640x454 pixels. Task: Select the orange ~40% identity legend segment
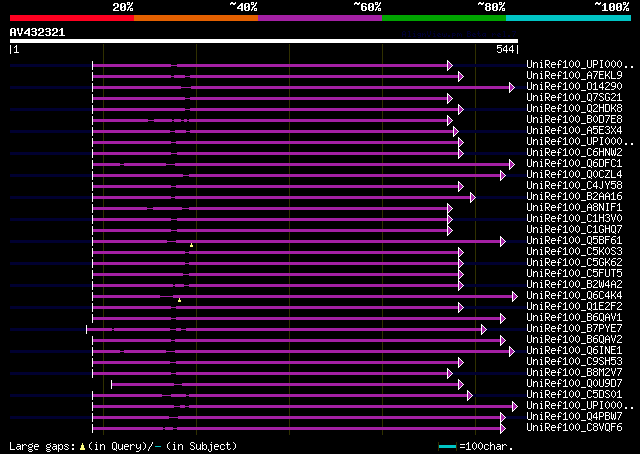[195, 18]
